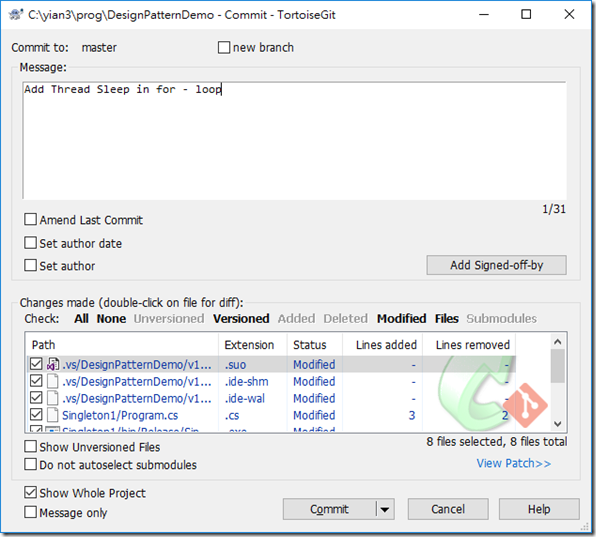
Task: Select the Singleton1/Program.cs path text
Action: point(120,415)
